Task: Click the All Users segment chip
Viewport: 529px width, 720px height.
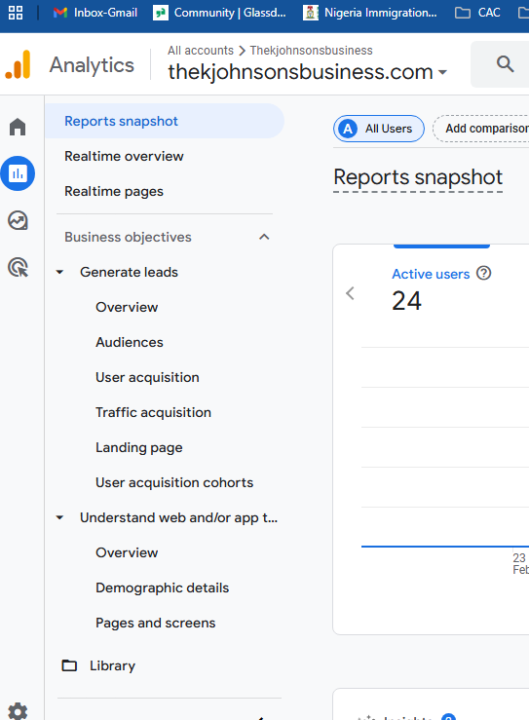Action: pyautogui.click(x=379, y=129)
